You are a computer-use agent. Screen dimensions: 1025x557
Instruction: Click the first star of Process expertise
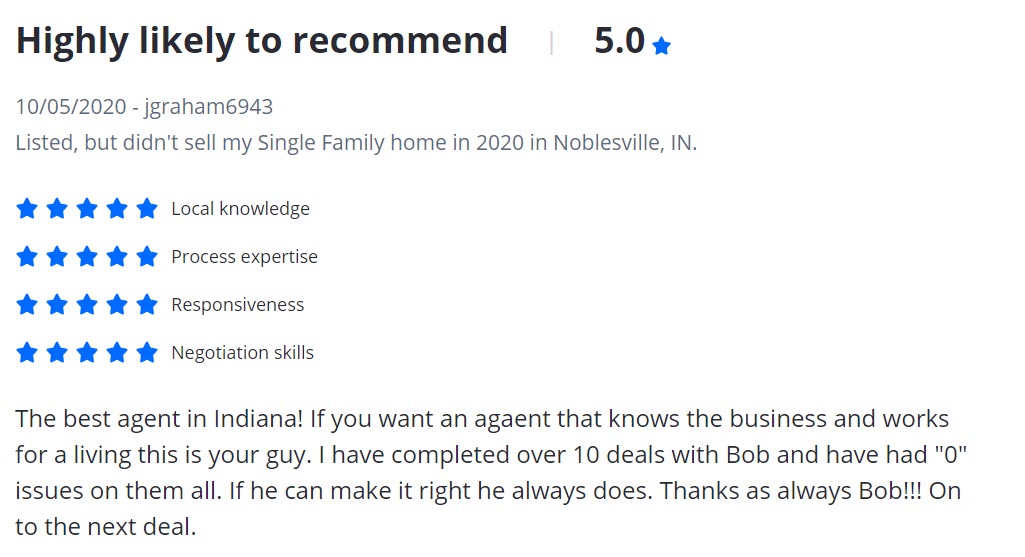tap(27, 256)
